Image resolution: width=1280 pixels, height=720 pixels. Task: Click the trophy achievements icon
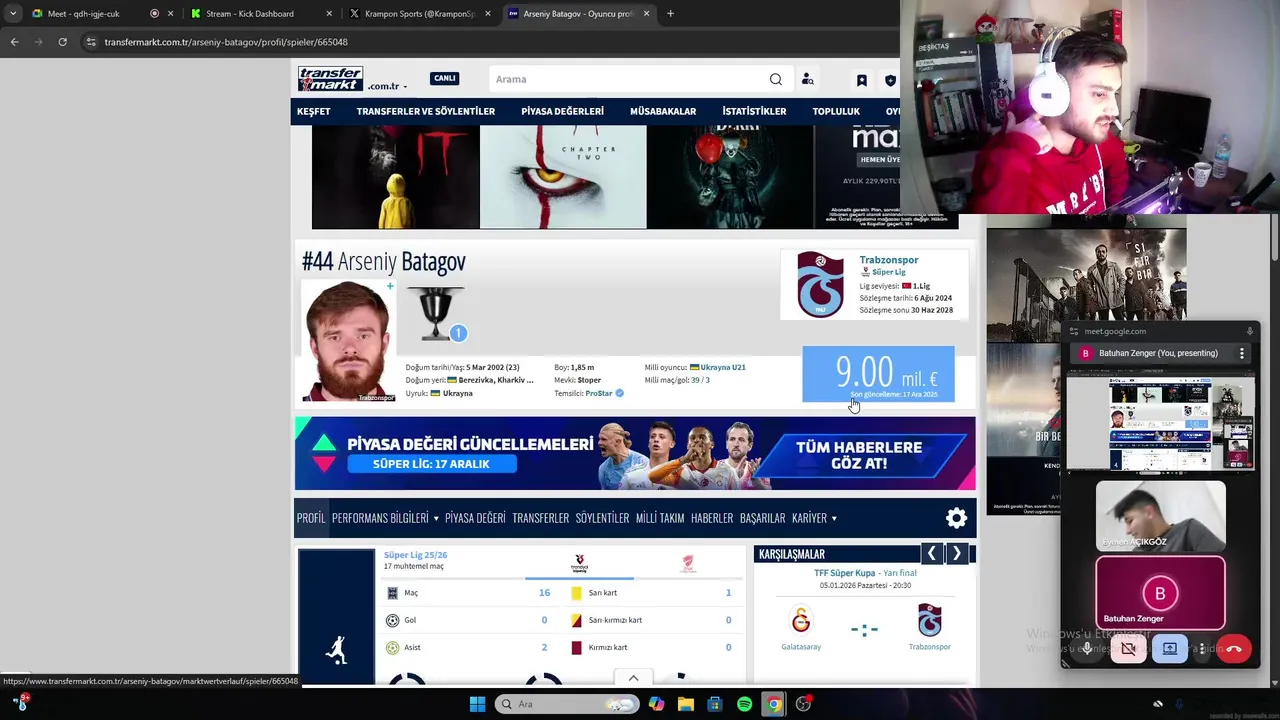[436, 314]
